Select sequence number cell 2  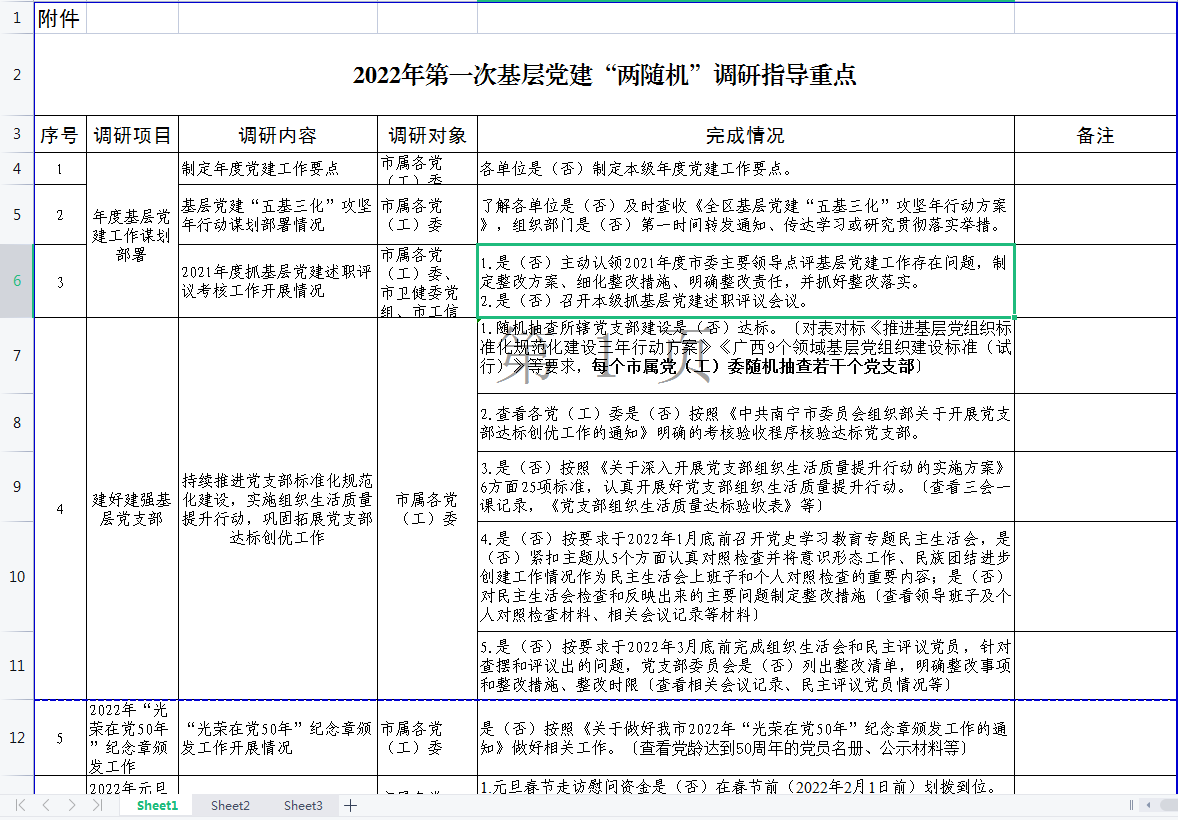[60, 214]
